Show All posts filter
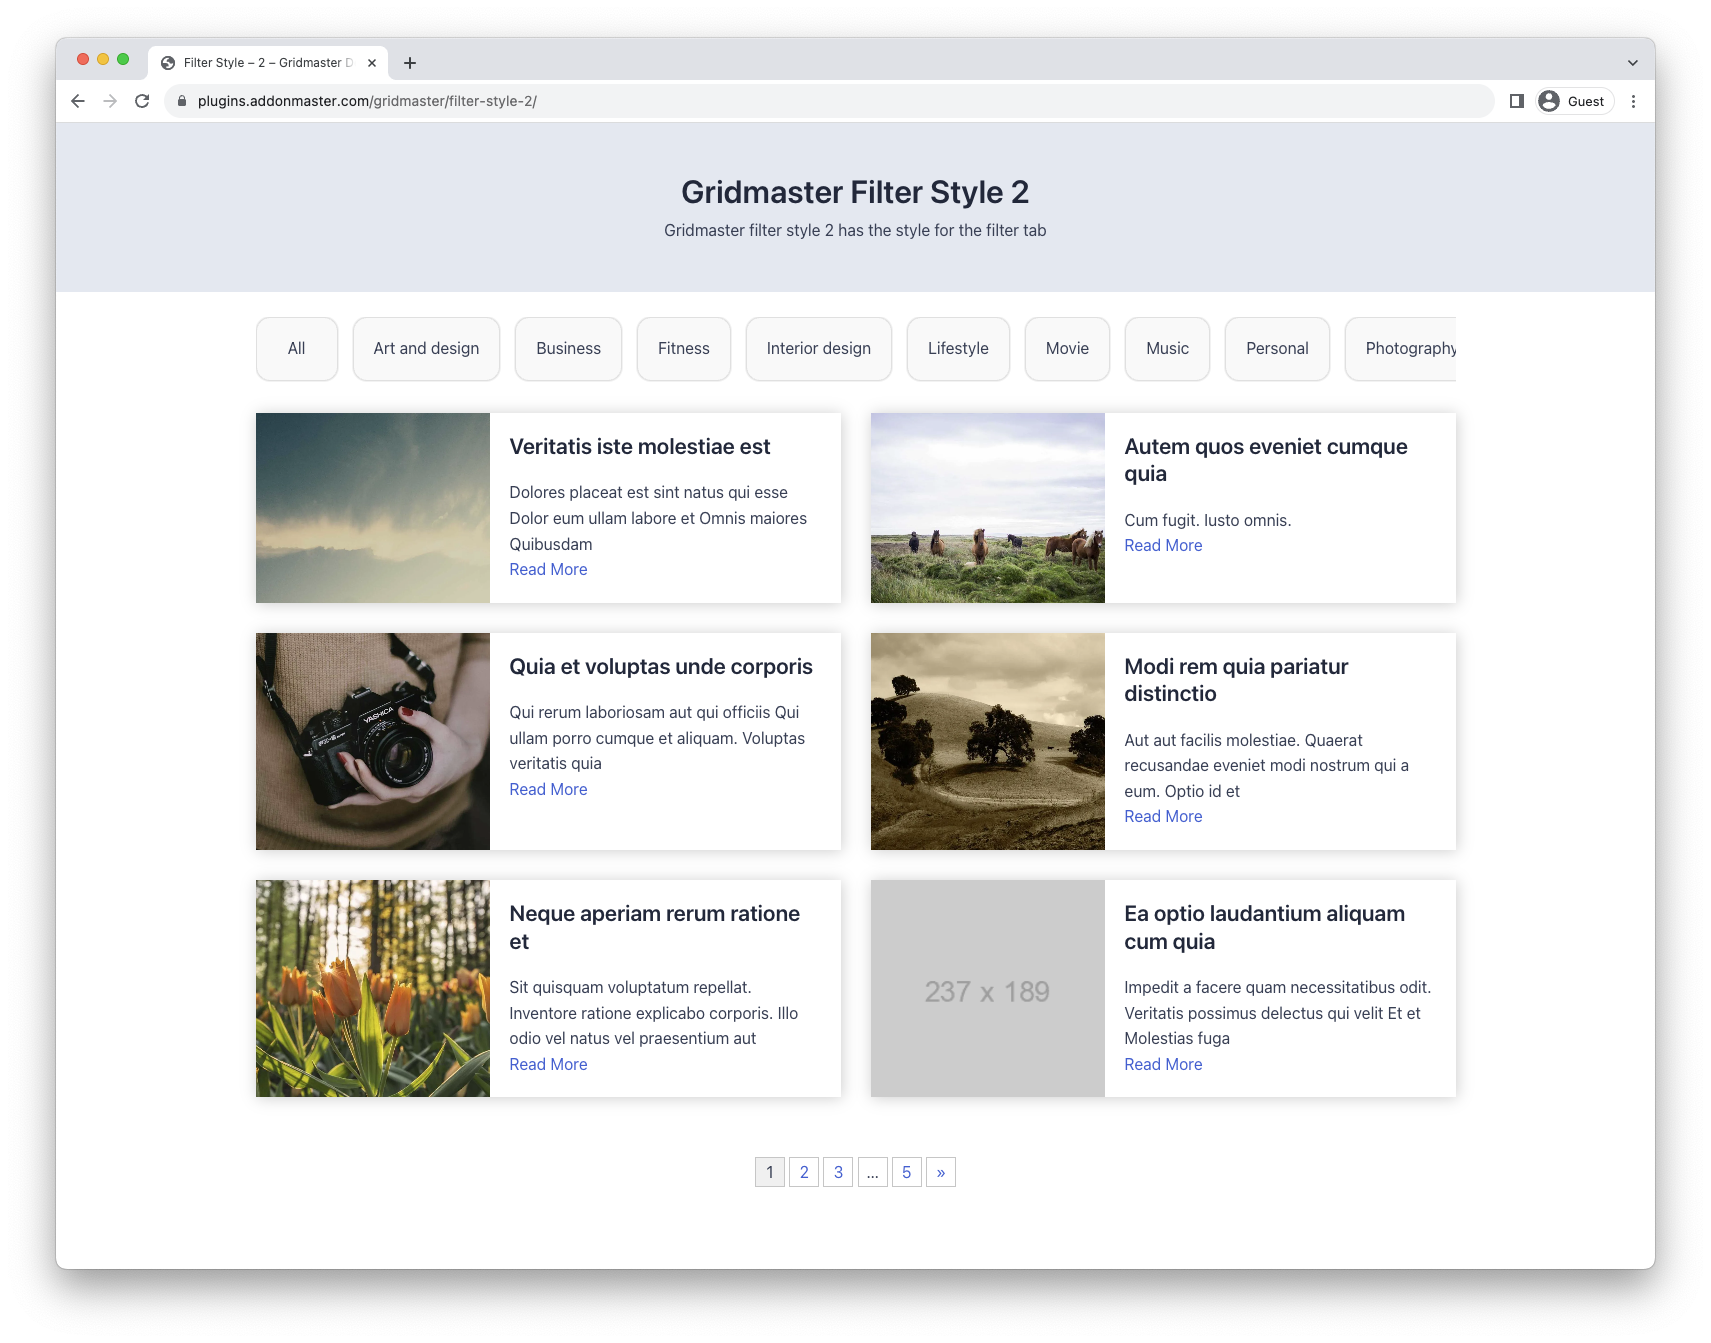The width and height of the screenshot is (1711, 1343). (x=297, y=349)
